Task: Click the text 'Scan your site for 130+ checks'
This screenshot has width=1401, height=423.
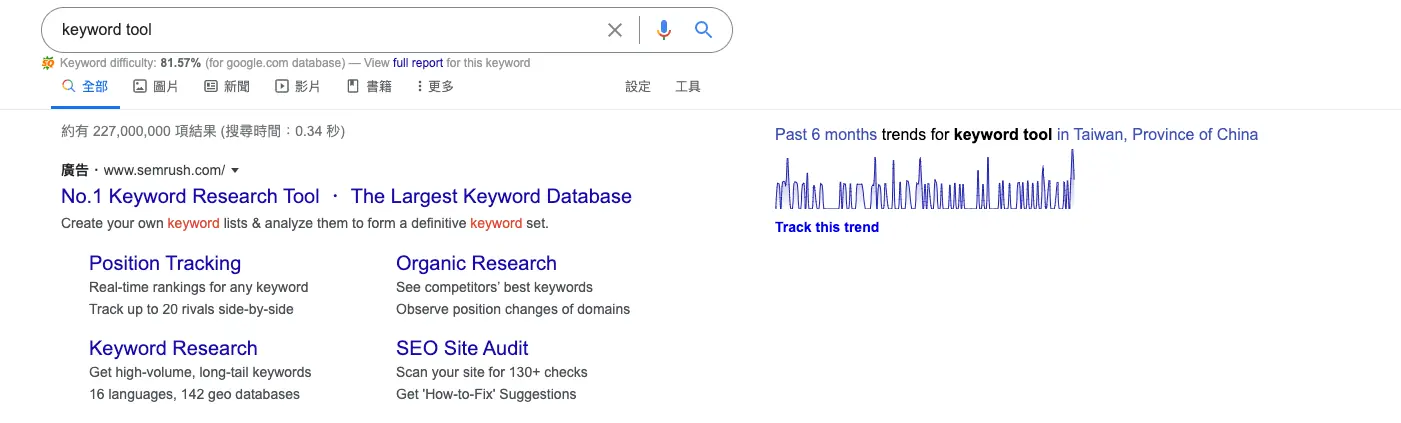Action: click(492, 372)
